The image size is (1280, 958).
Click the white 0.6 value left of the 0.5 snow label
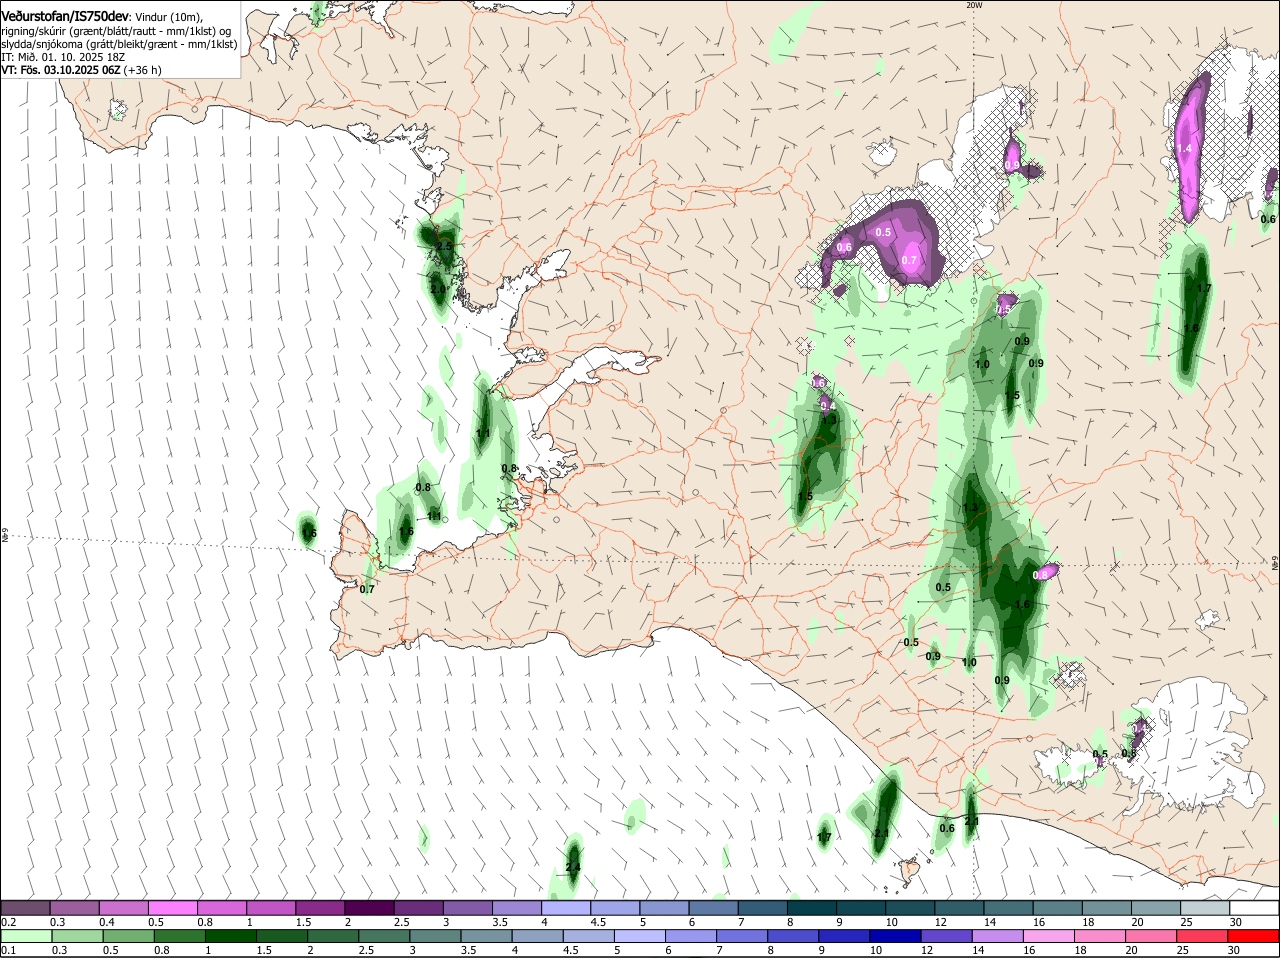pyautogui.click(x=844, y=247)
